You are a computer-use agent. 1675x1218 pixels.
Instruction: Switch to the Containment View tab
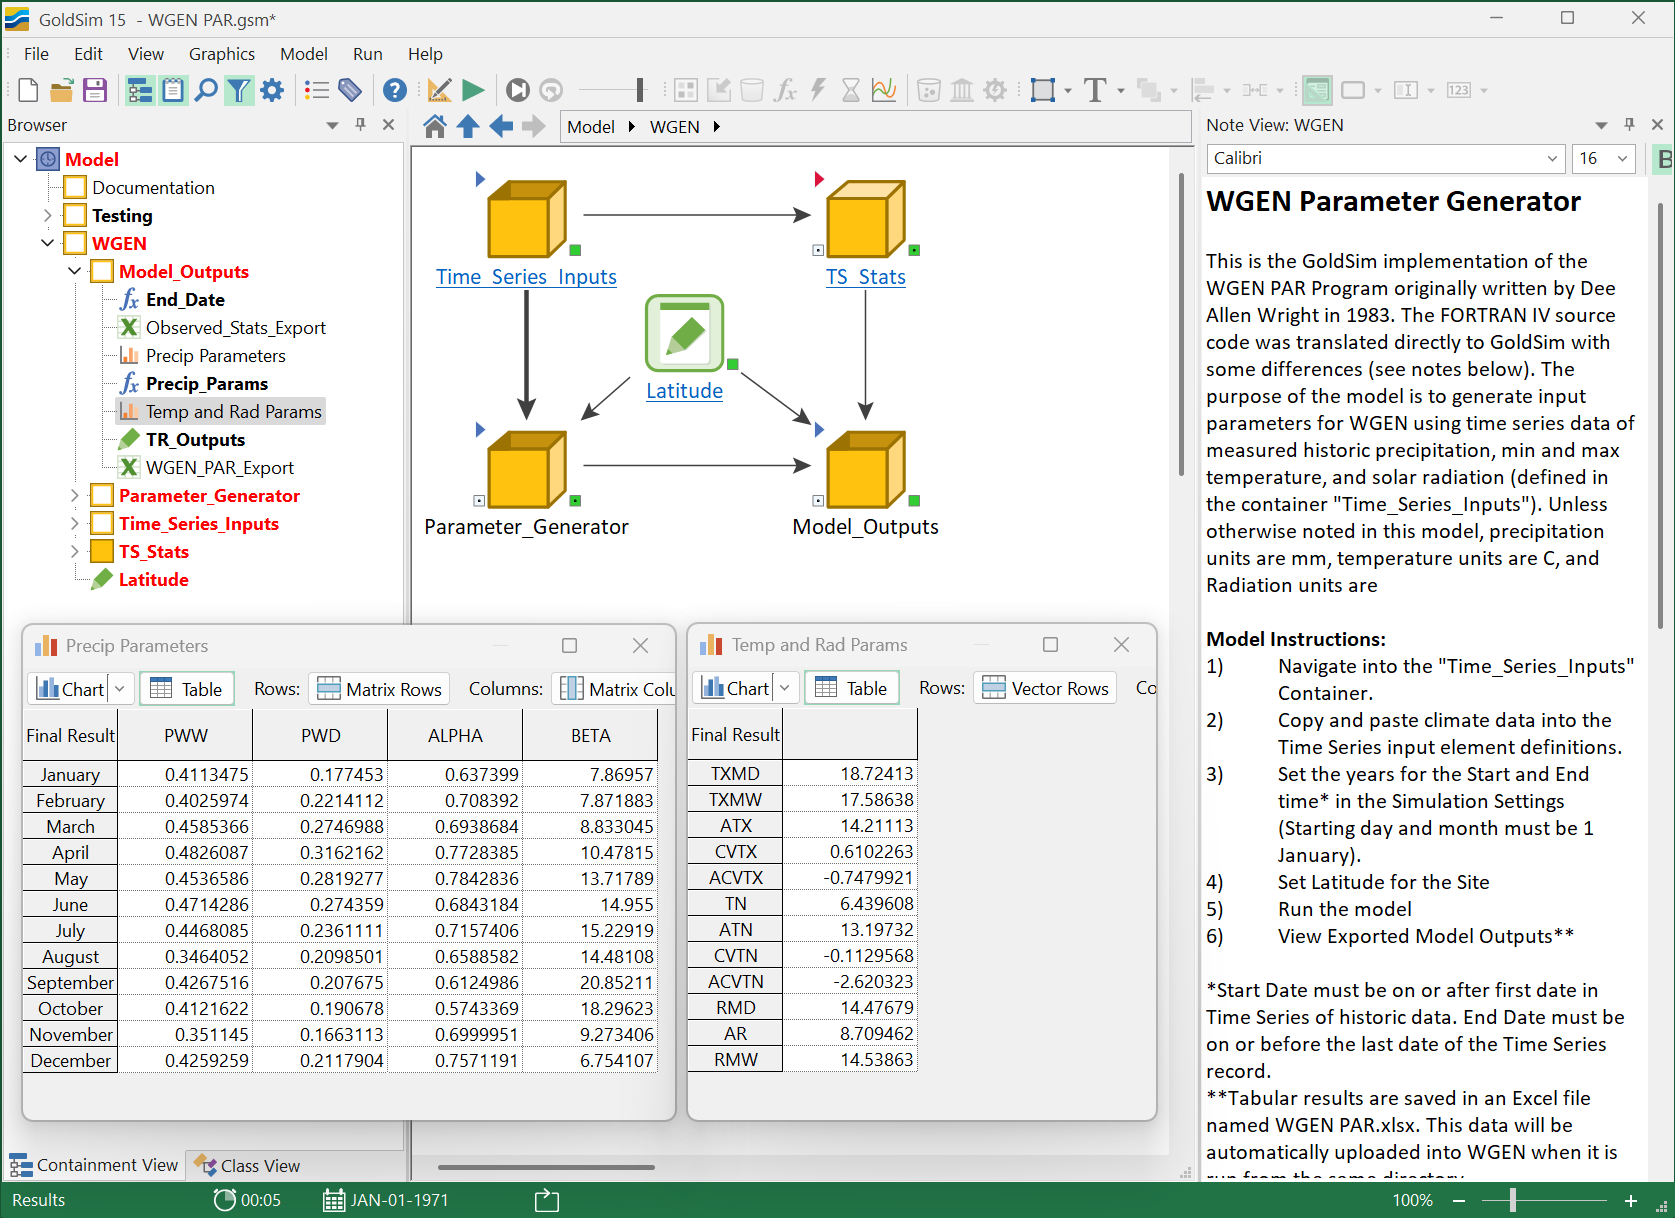(94, 1166)
